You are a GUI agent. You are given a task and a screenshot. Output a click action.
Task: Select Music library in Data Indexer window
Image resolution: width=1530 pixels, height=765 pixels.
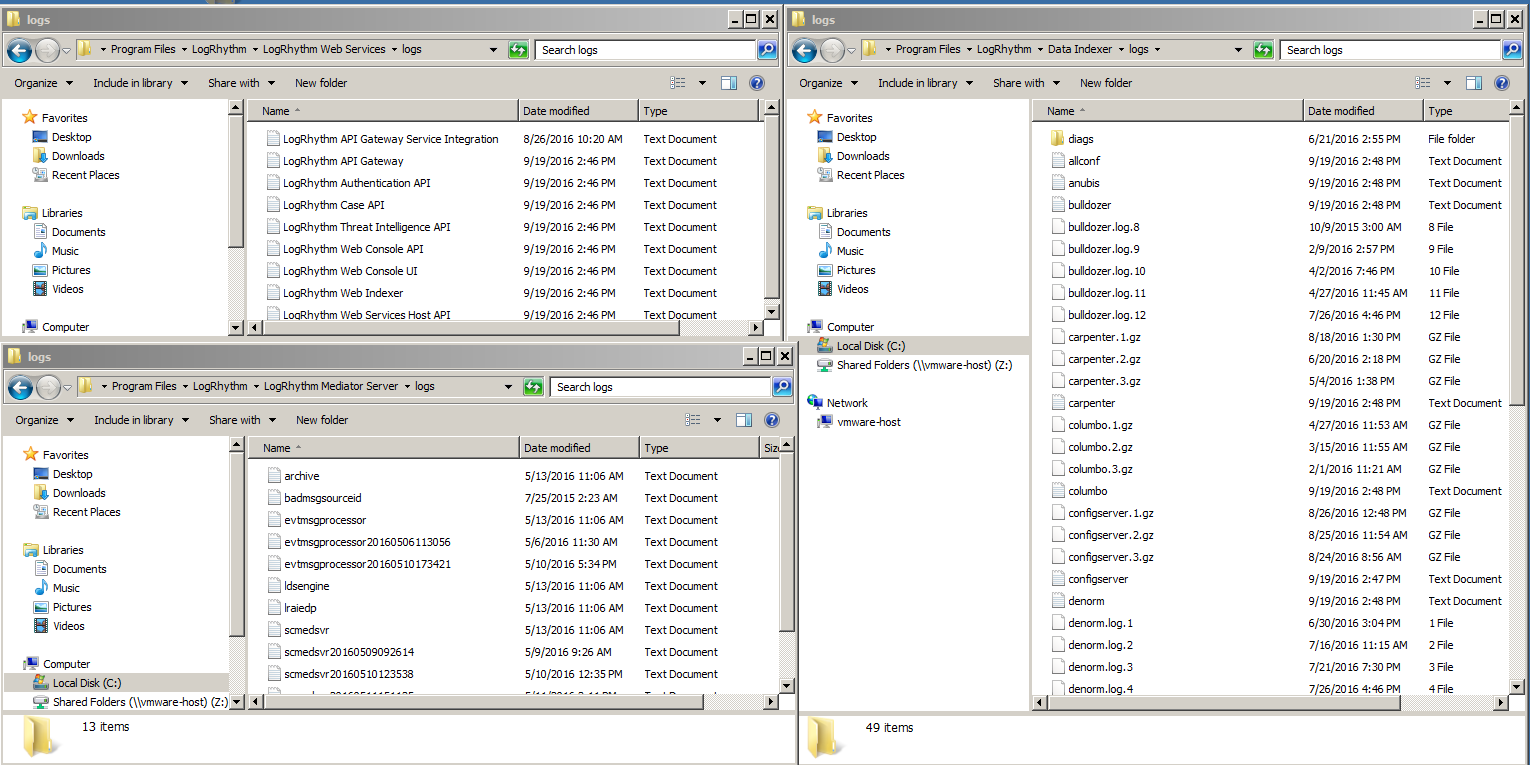850,251
